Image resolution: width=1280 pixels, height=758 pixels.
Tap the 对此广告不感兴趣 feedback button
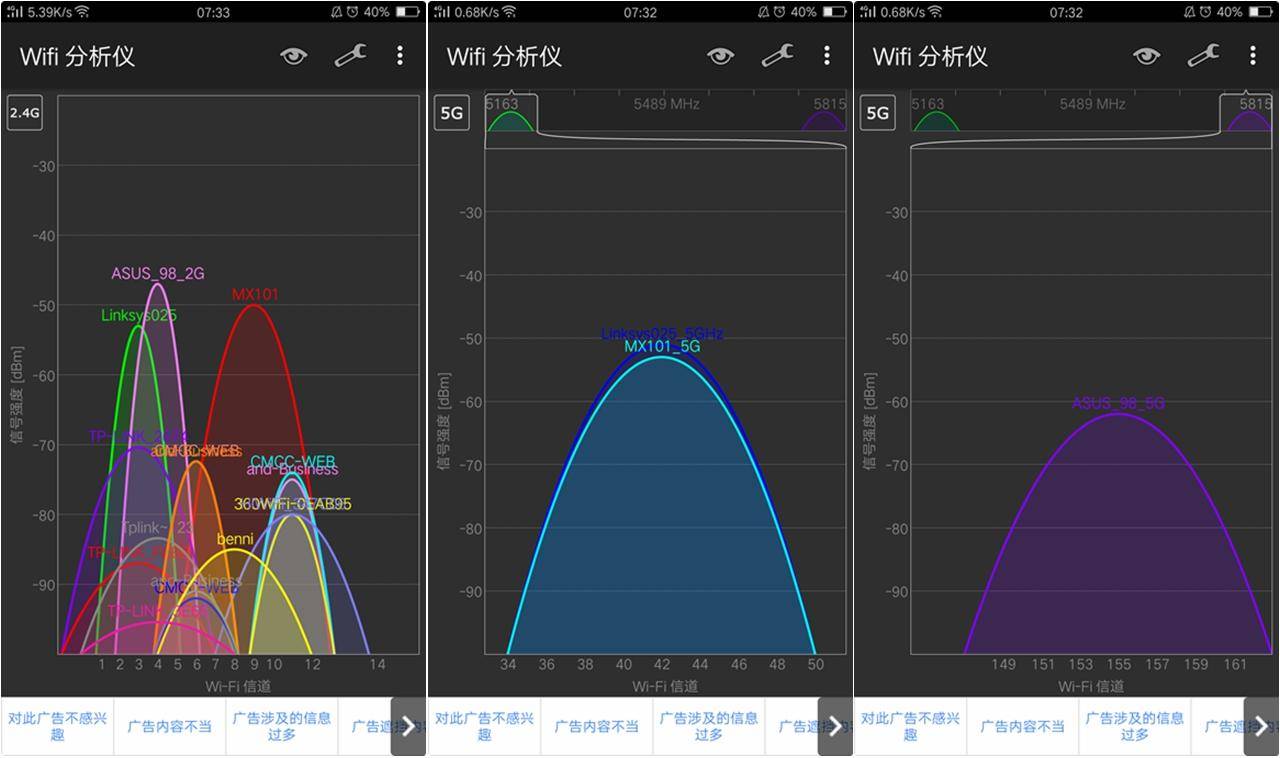[57, 725]
